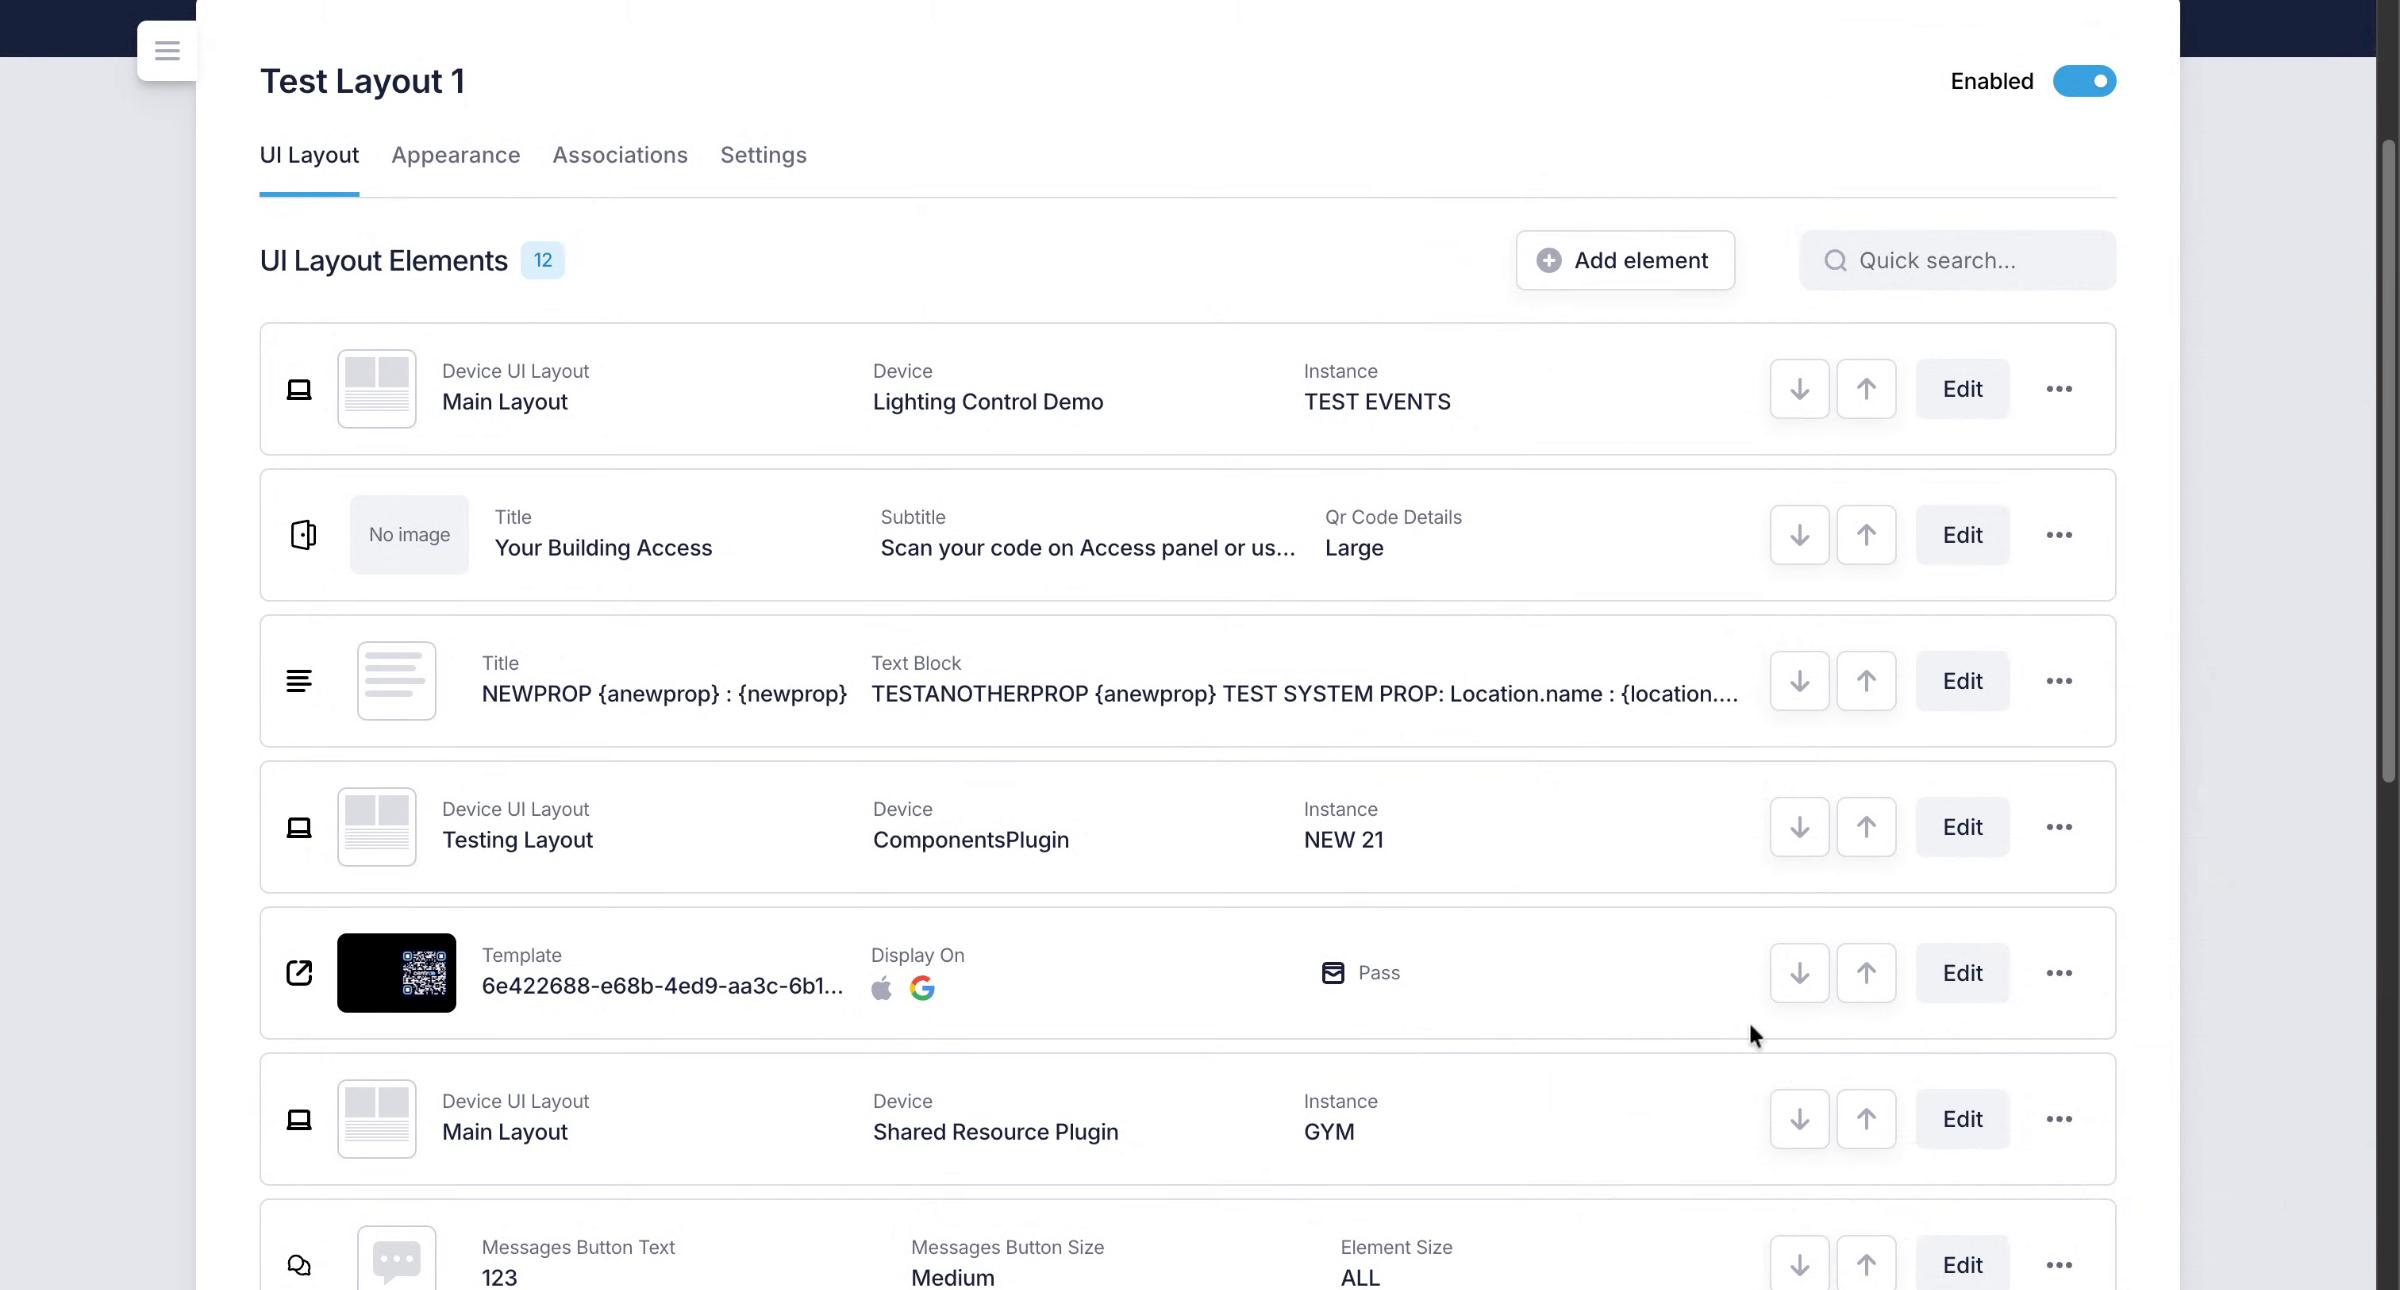Edit the Messages Button element
The image size is (2400, 1290).
coord(1962,1265)
